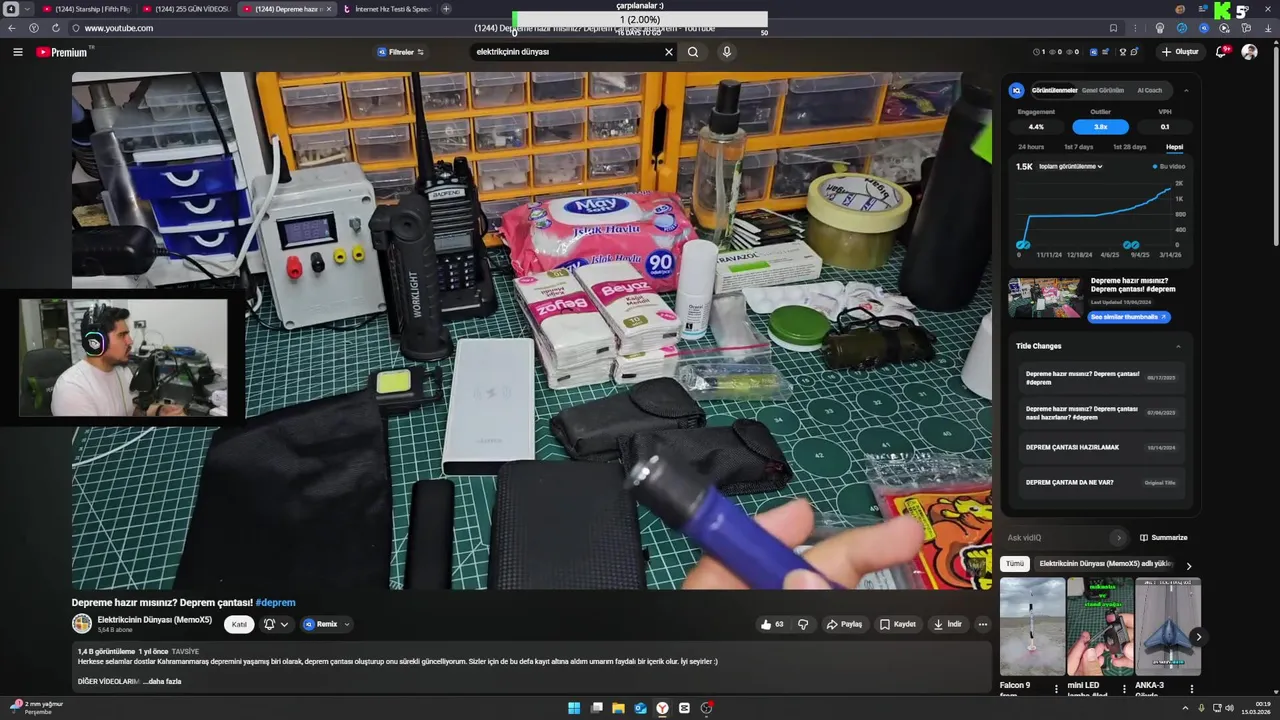Screen dimensions: 1280x720
Task: Expand the Remix dropdown arrow
Action: [346, 624]
